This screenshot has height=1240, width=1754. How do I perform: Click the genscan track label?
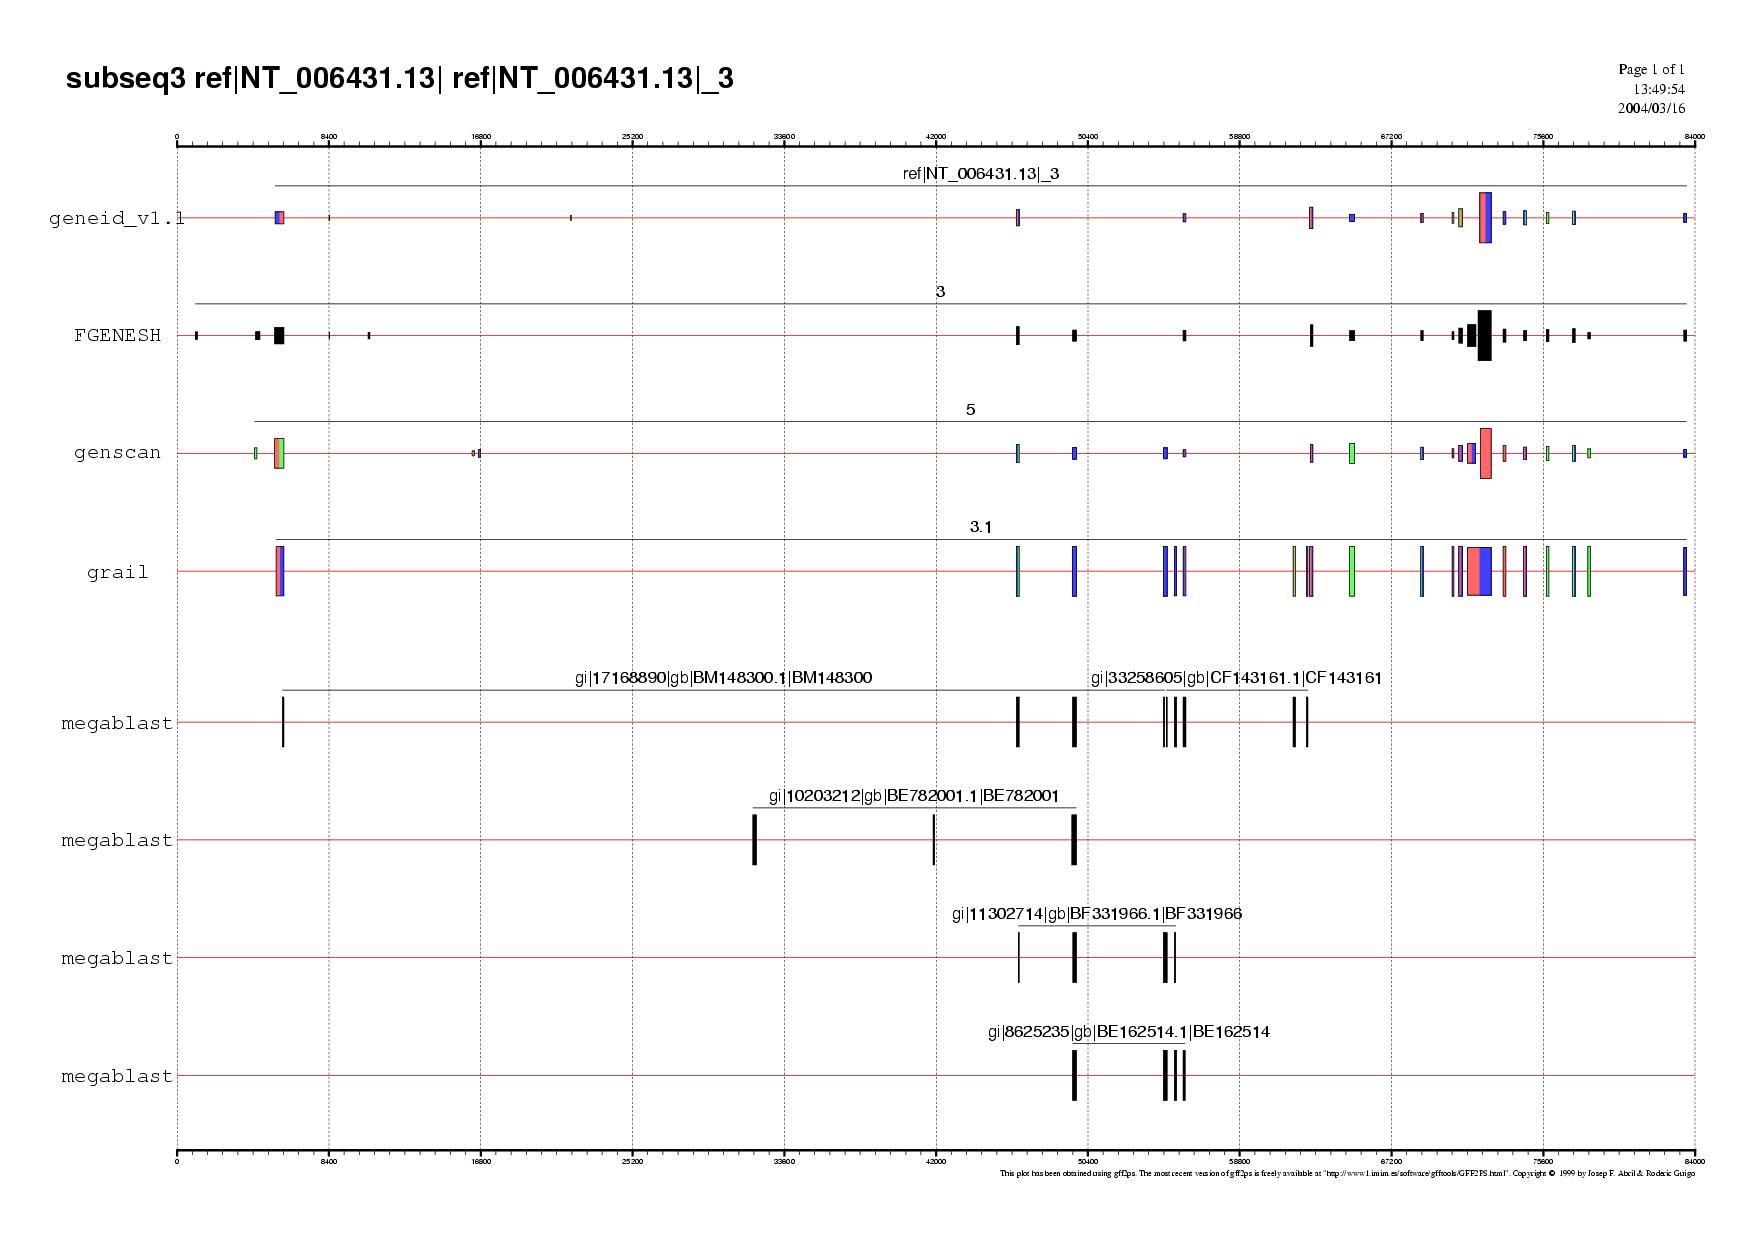(x=117, y=453)
